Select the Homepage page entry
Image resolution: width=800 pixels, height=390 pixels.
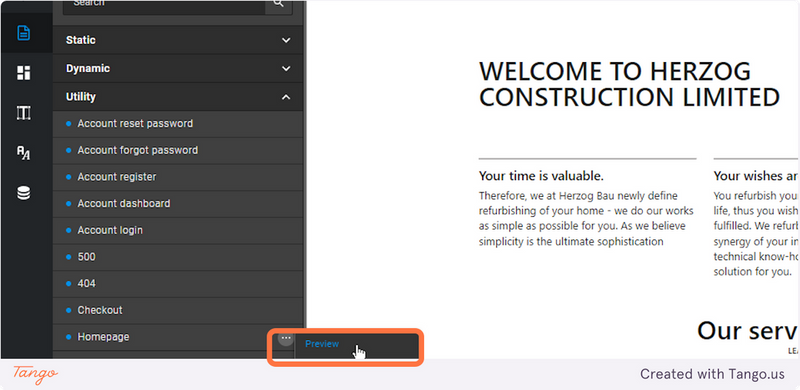tap(178, 337)
